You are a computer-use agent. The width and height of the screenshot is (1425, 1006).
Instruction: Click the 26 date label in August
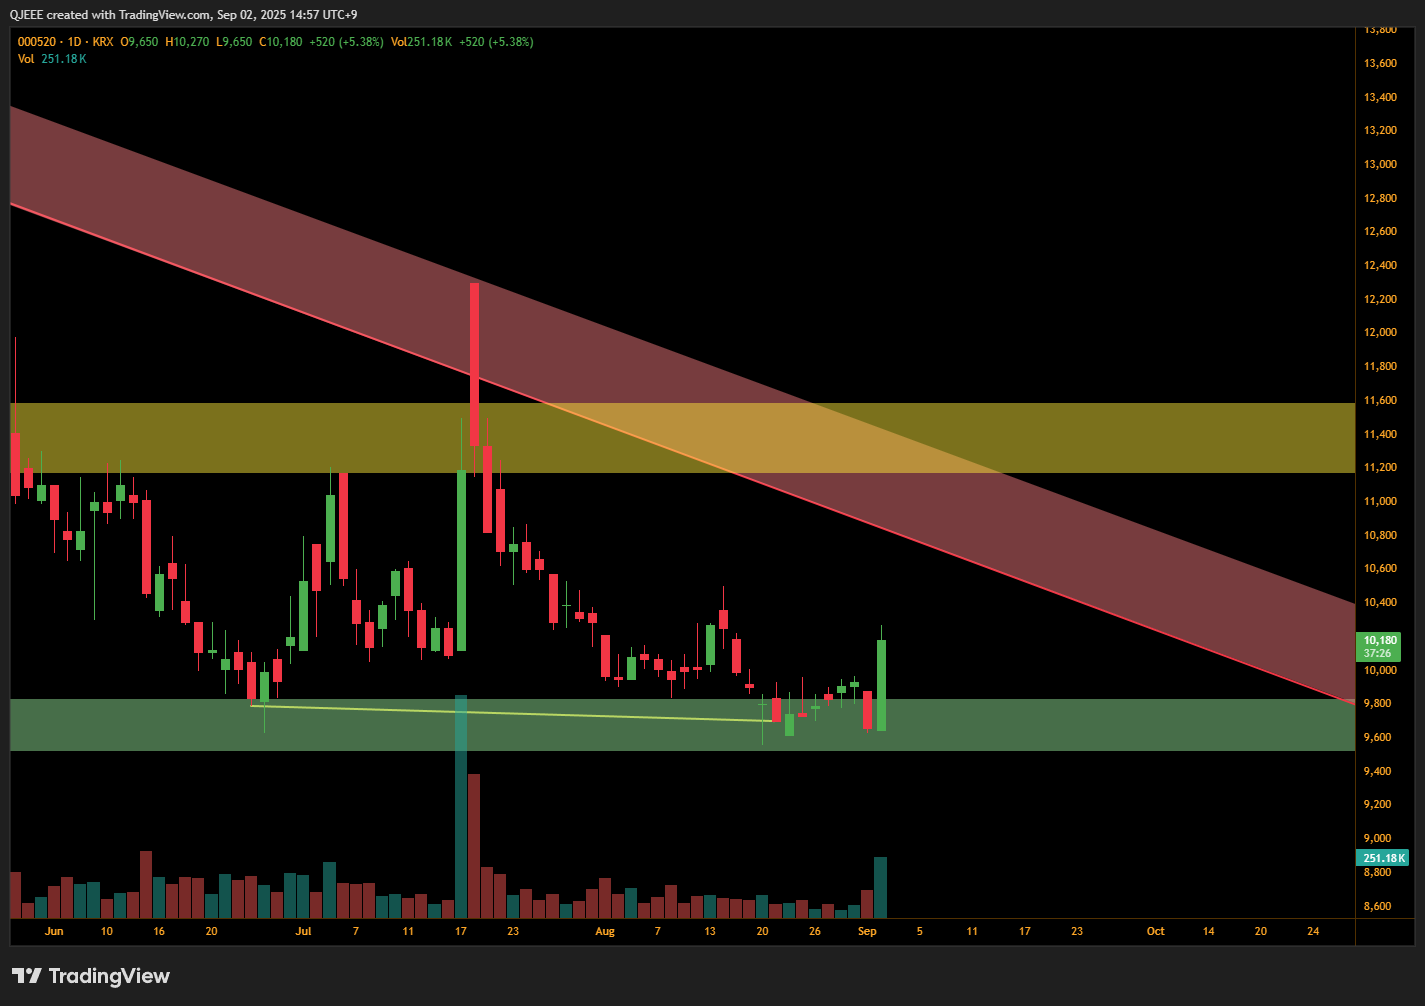815,931
